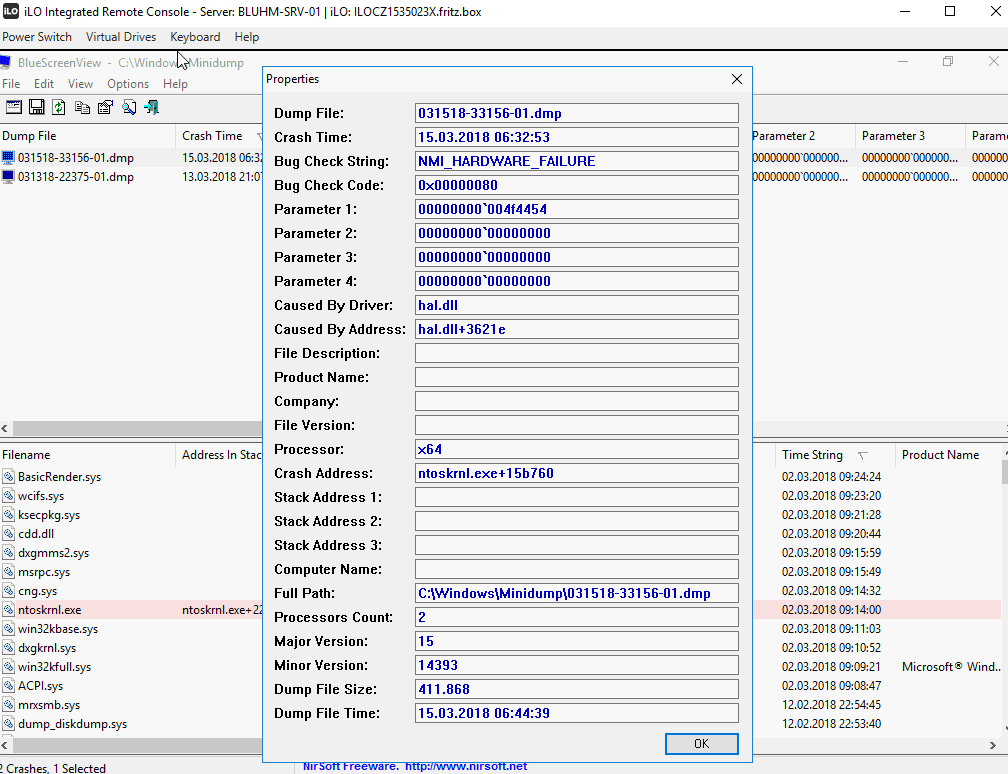The image size is (1008, 774).
Task: Click the file icon next to win32kbase.sys
Action: pyautogui.click(x=8, y=629)
